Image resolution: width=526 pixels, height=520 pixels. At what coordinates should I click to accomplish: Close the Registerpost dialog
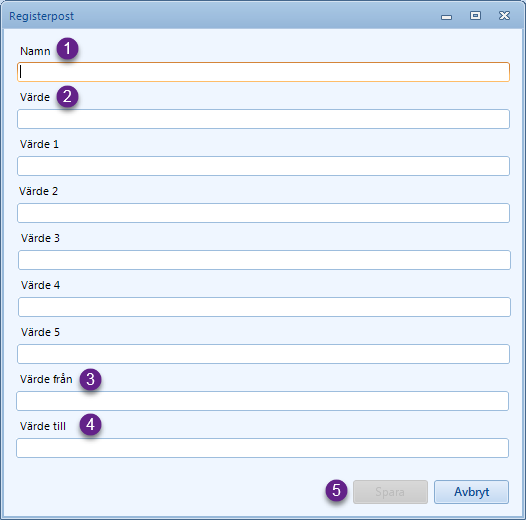tap(504, 15)
